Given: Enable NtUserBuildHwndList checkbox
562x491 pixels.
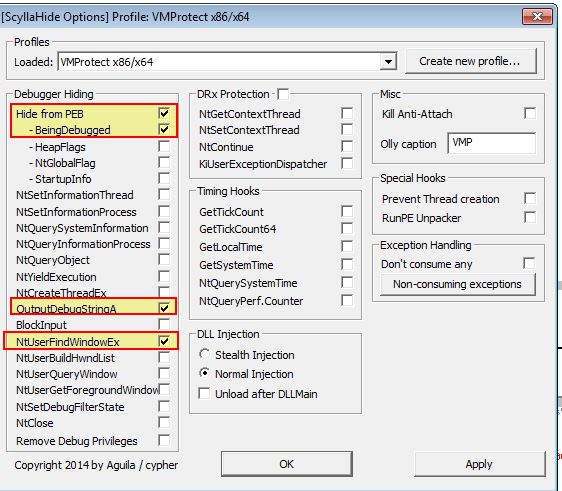Looking at the screenshot, I should click(x=164, y=357).
